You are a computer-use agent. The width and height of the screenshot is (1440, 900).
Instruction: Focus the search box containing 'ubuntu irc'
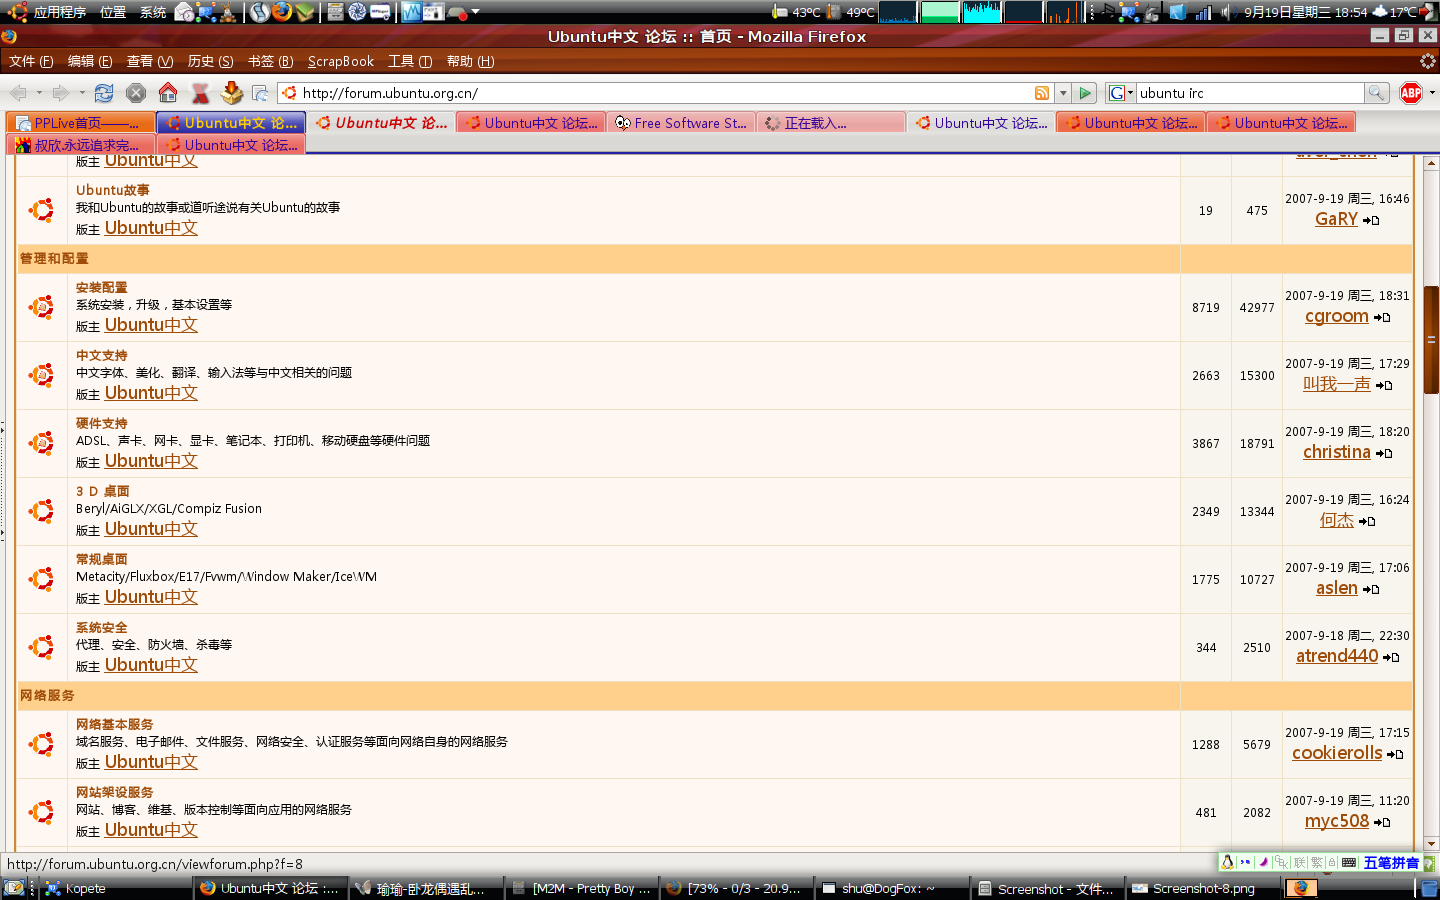(1250, 93)
